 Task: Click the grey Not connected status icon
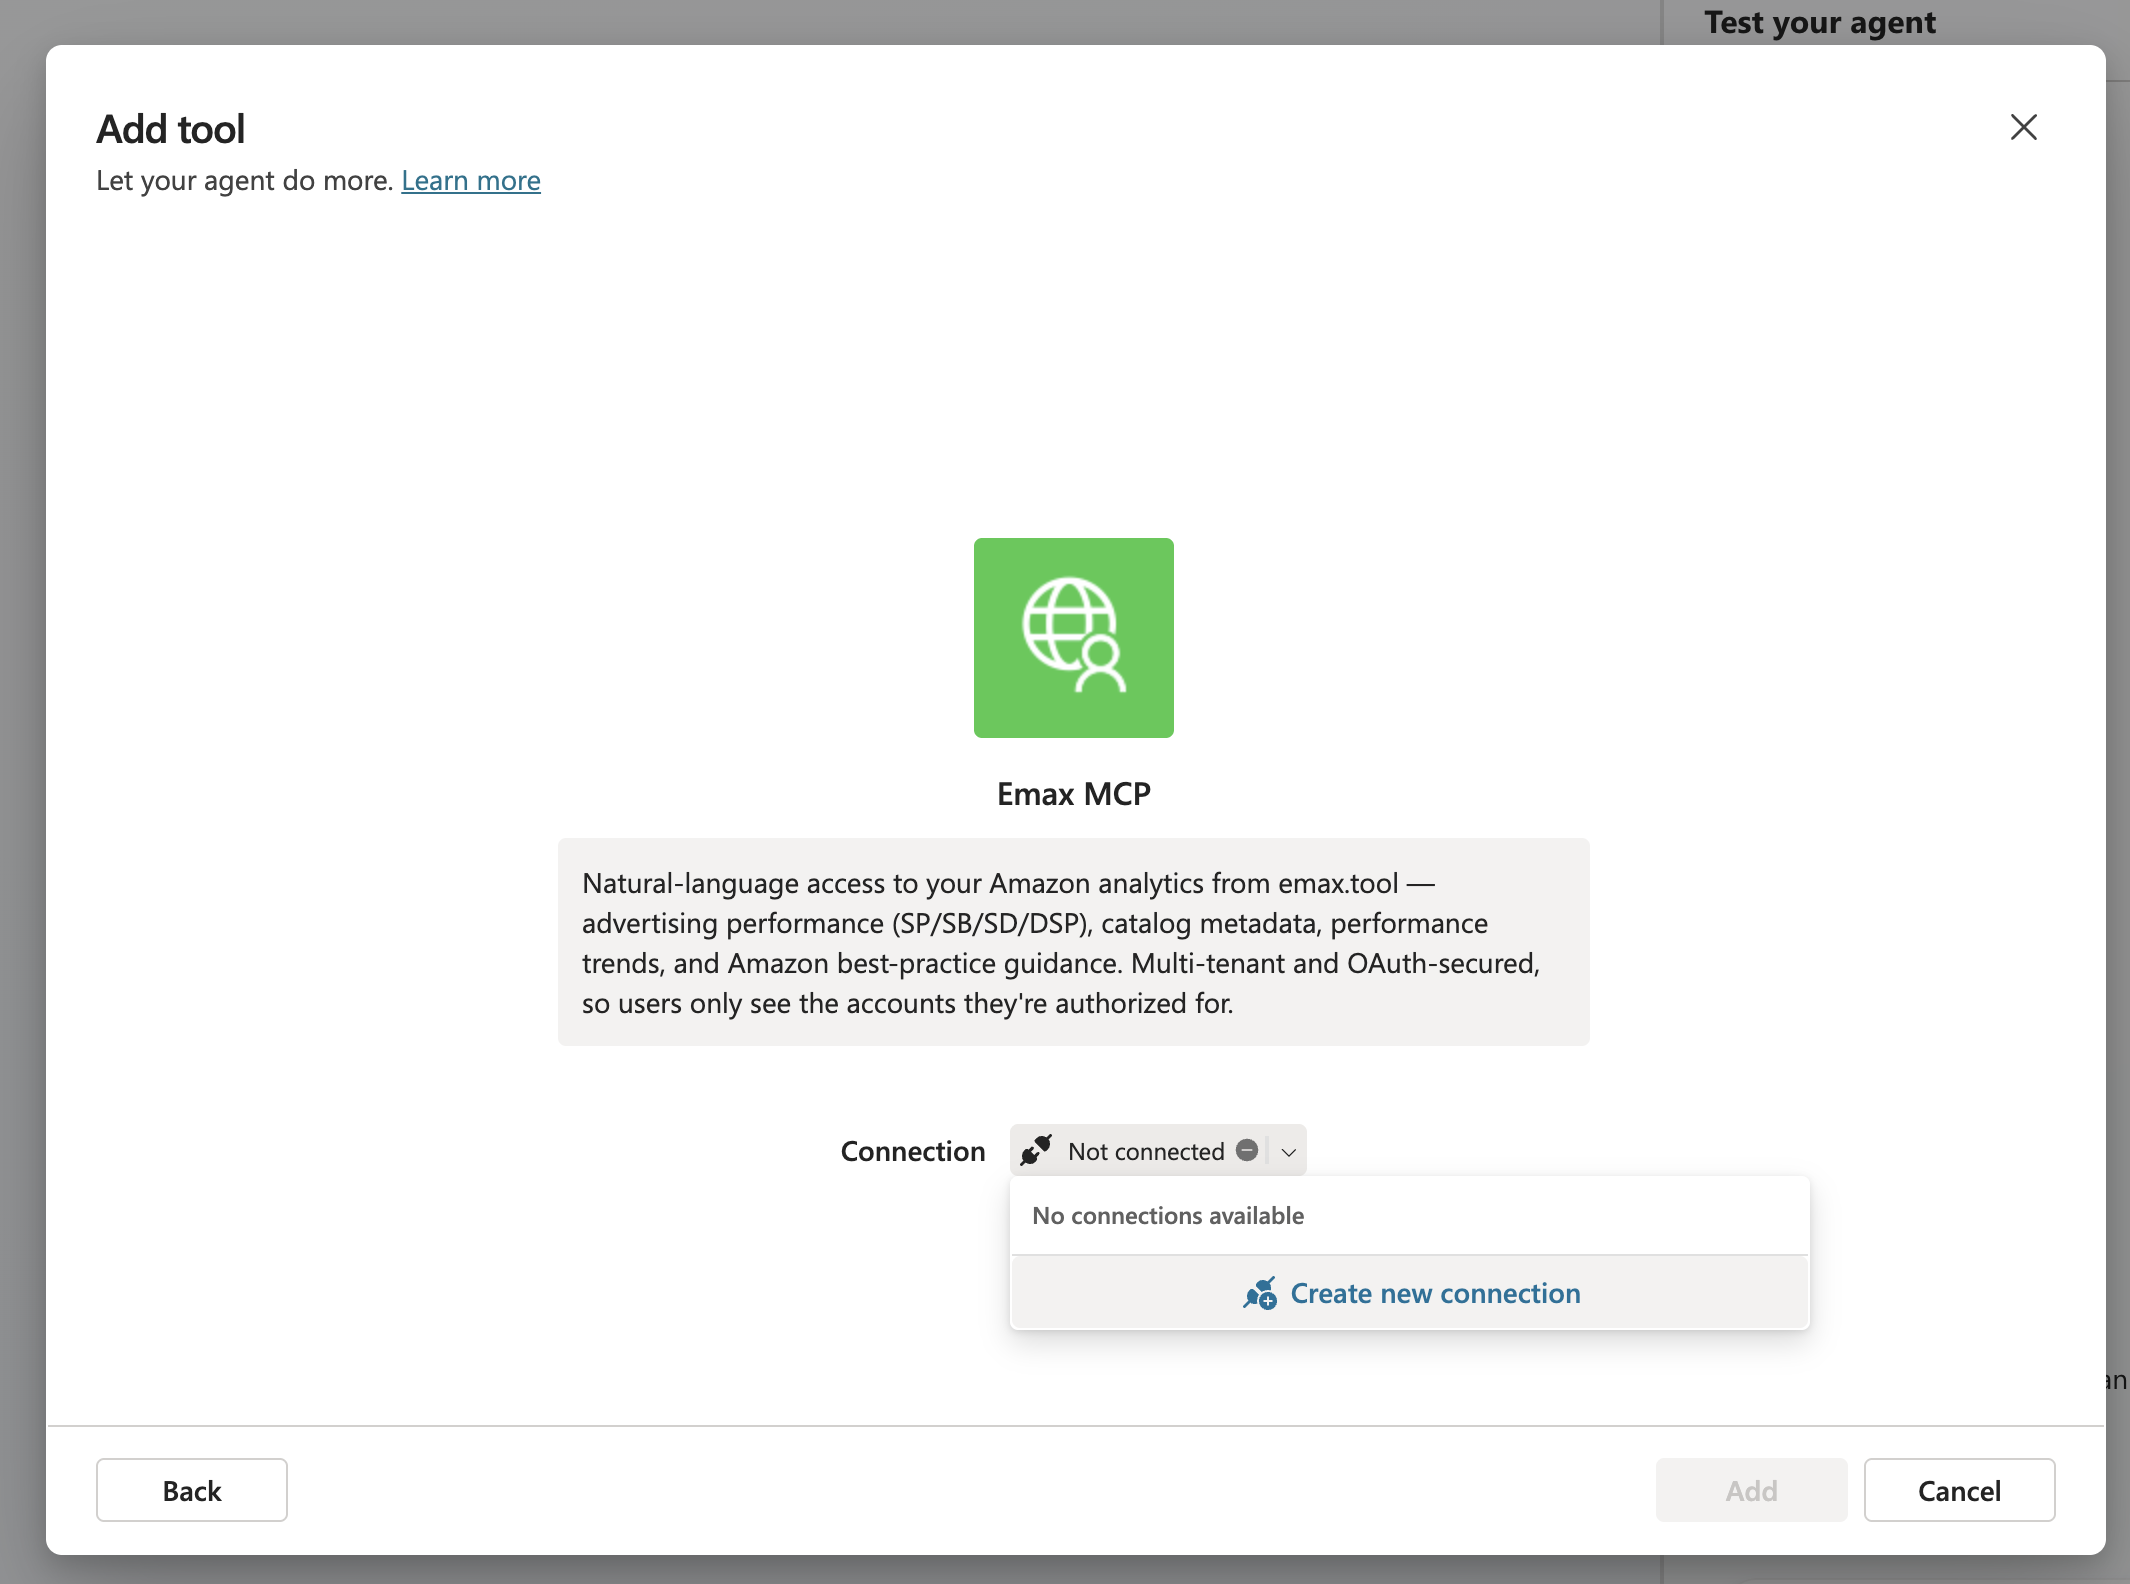(1247, 1150)
